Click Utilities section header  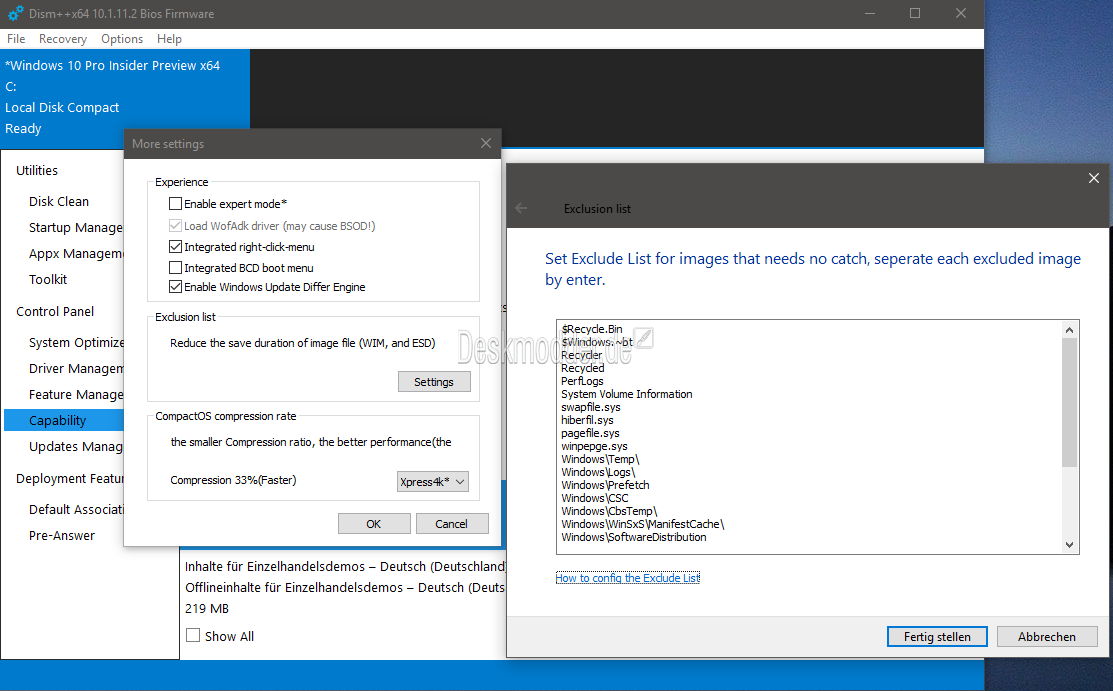[37, 170]
